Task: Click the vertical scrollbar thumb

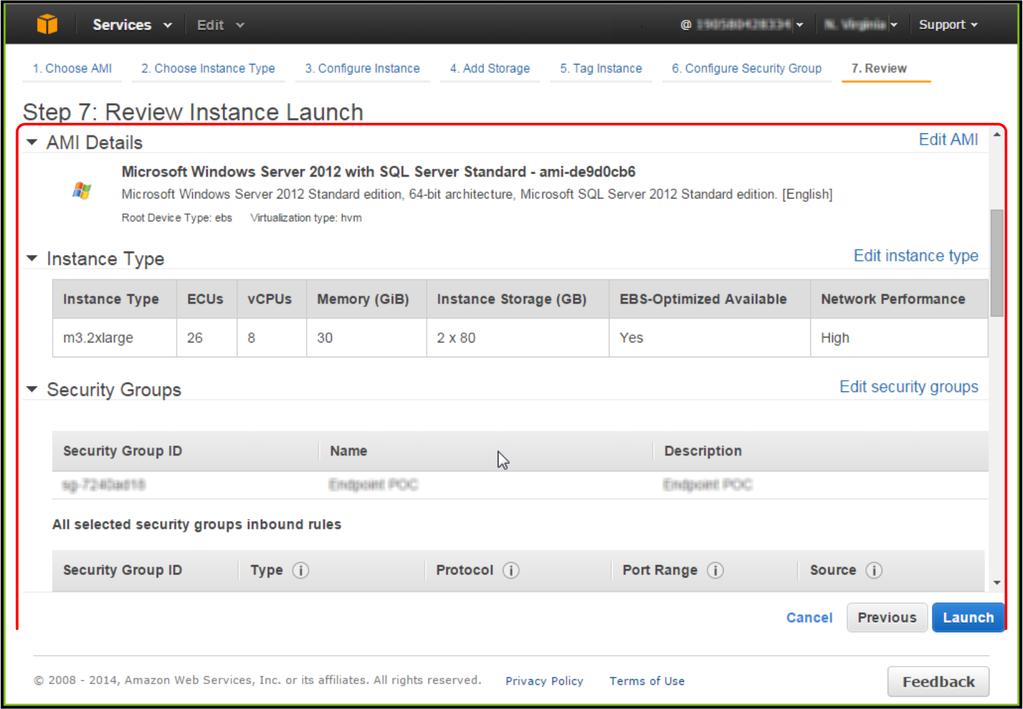Action: (996, 263)
